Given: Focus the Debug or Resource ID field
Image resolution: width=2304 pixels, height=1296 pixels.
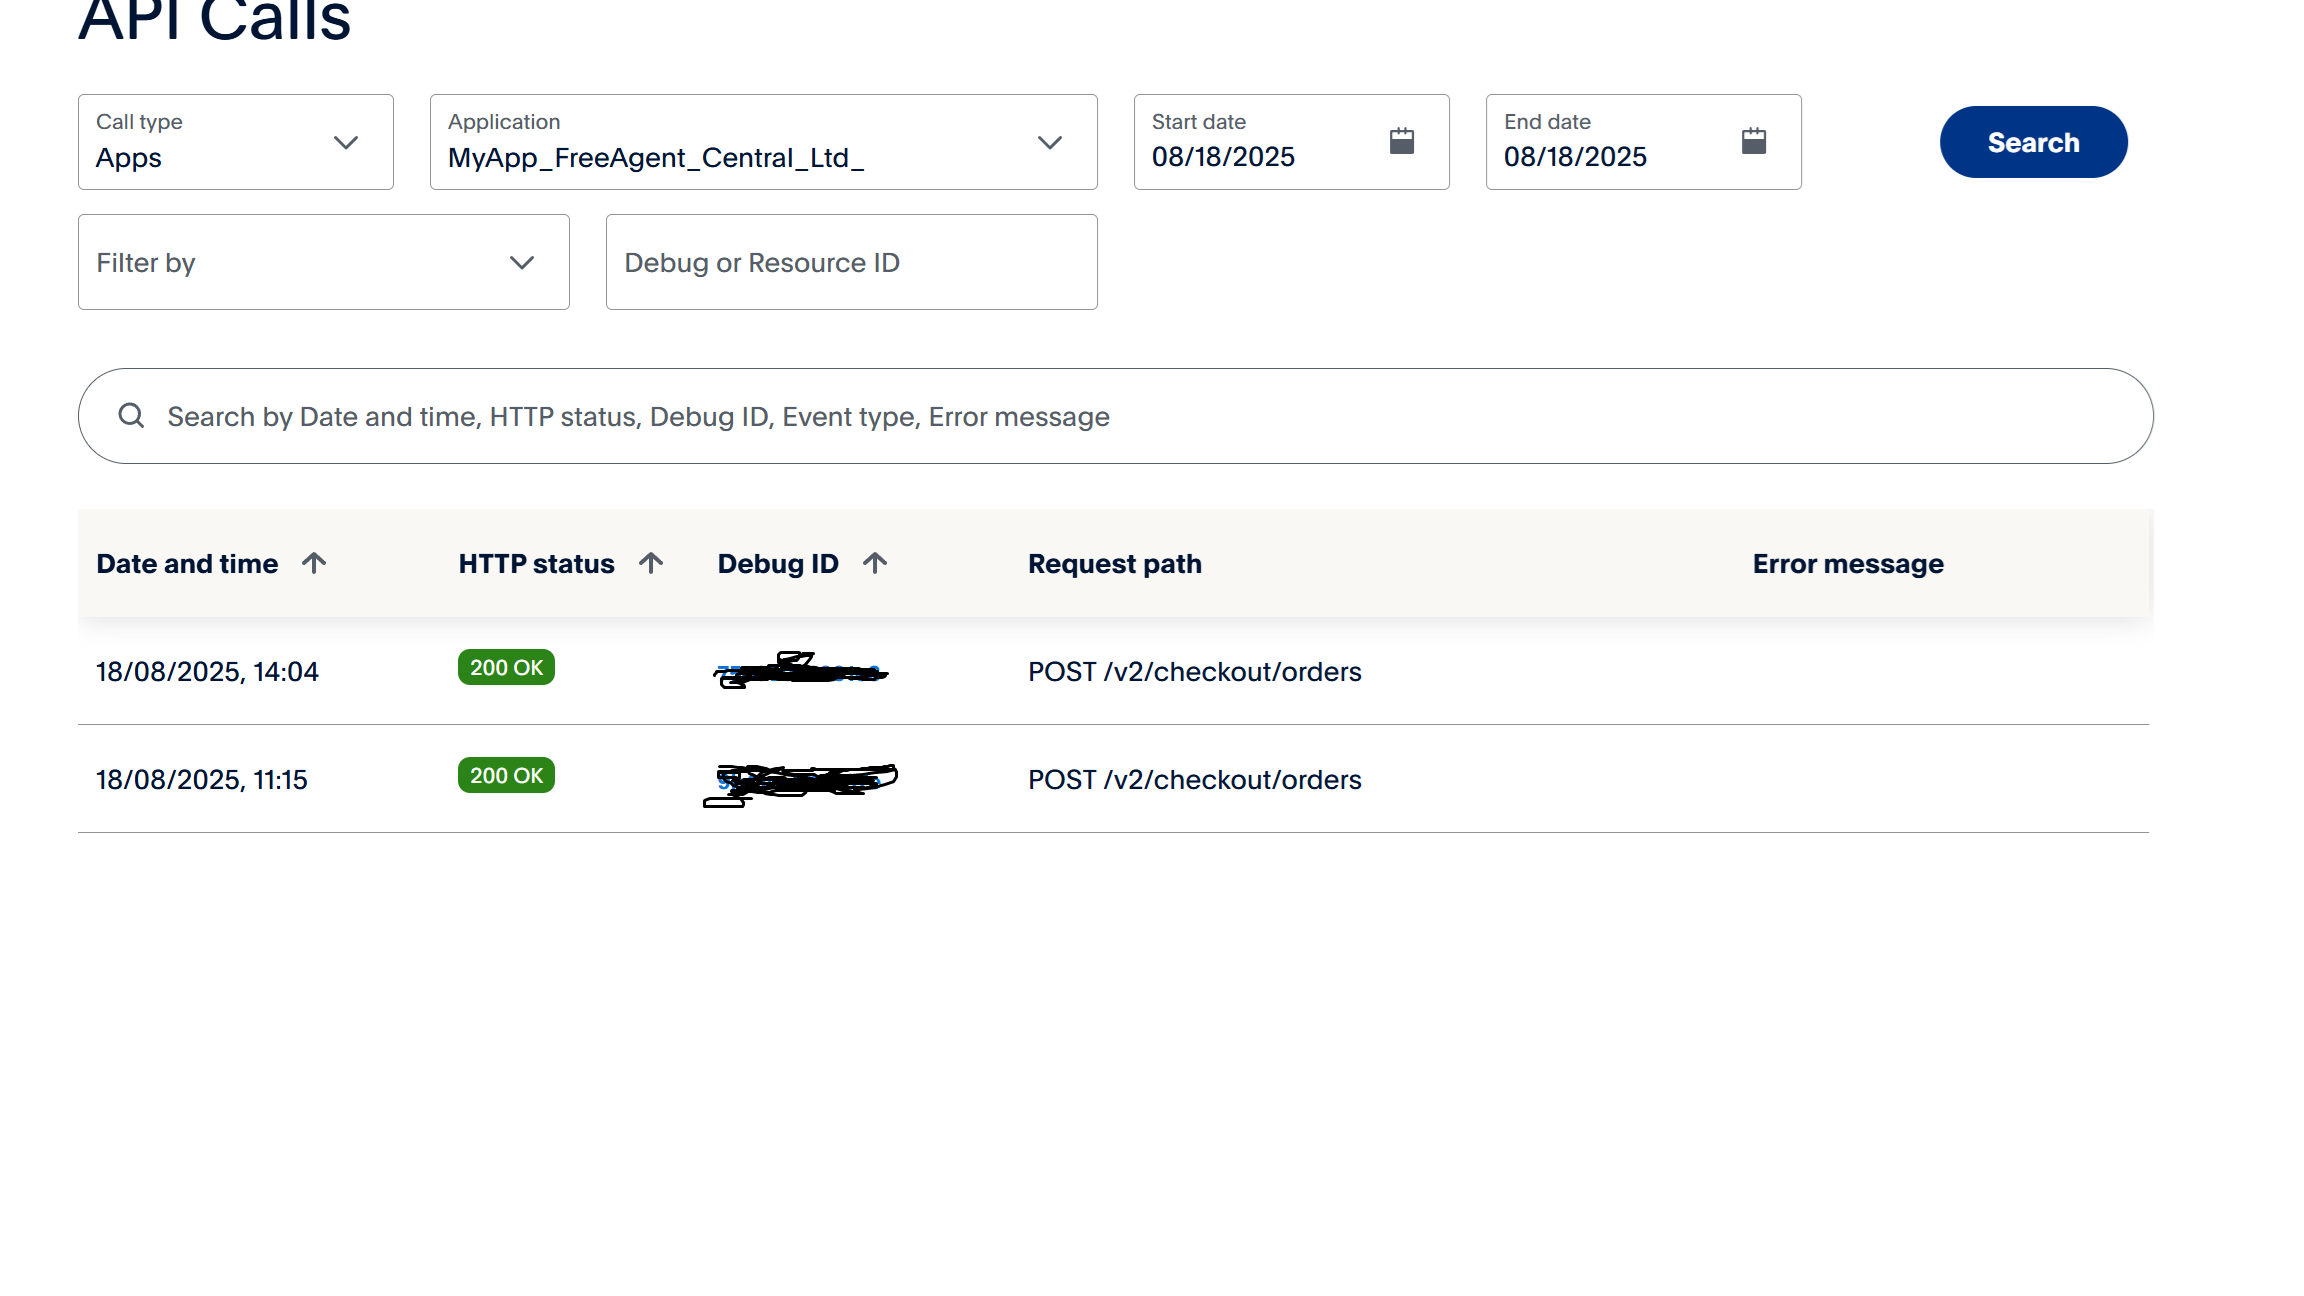Looking at the screenshot, I should point(852,262).
